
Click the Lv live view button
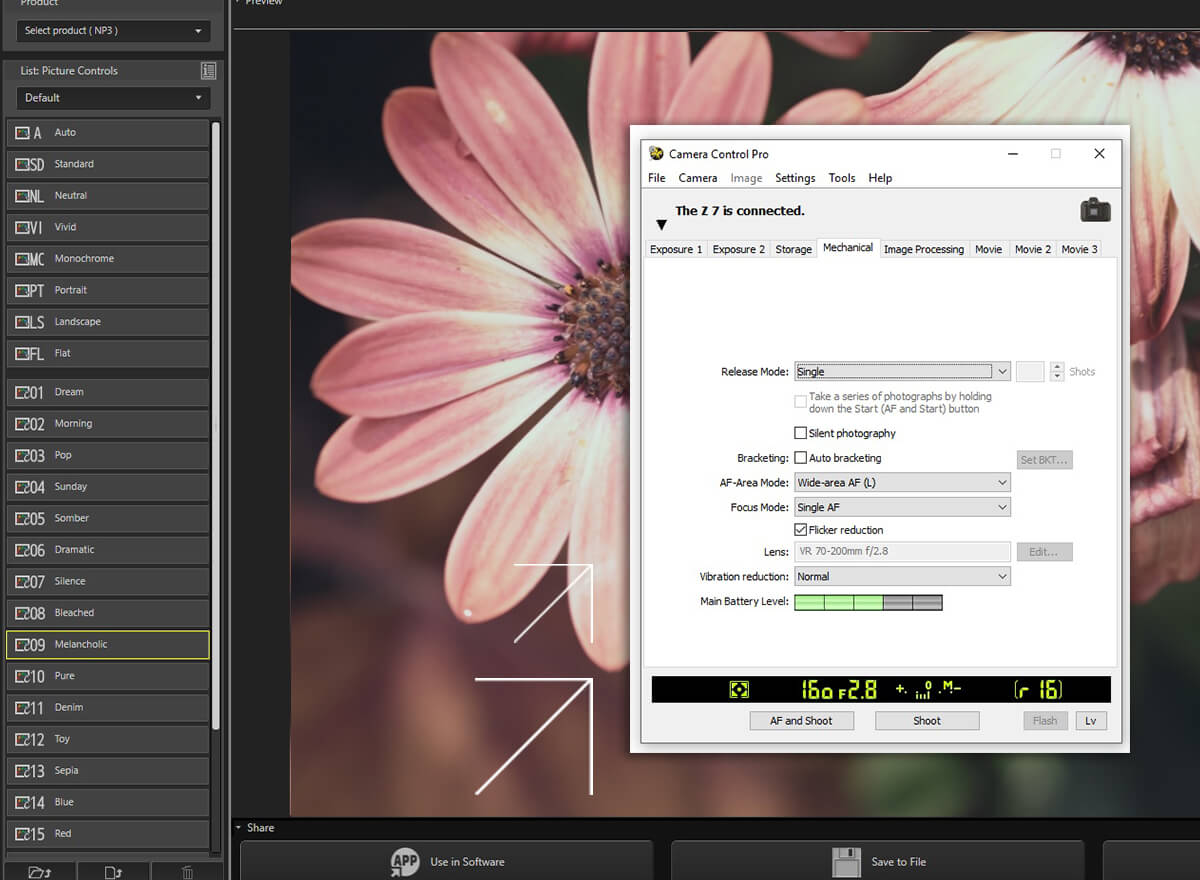[1091, 720]
